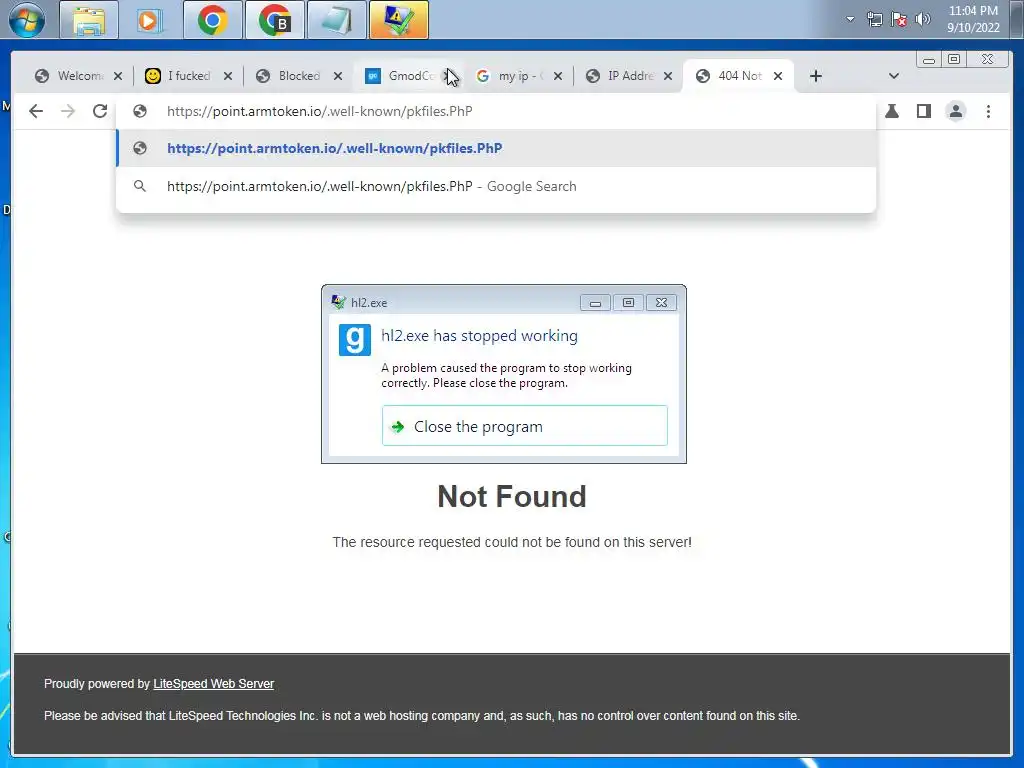Viewport: 1024px width, 768px height.
Task: Open the tab search dropdown chevron
Action: [893, 76]
